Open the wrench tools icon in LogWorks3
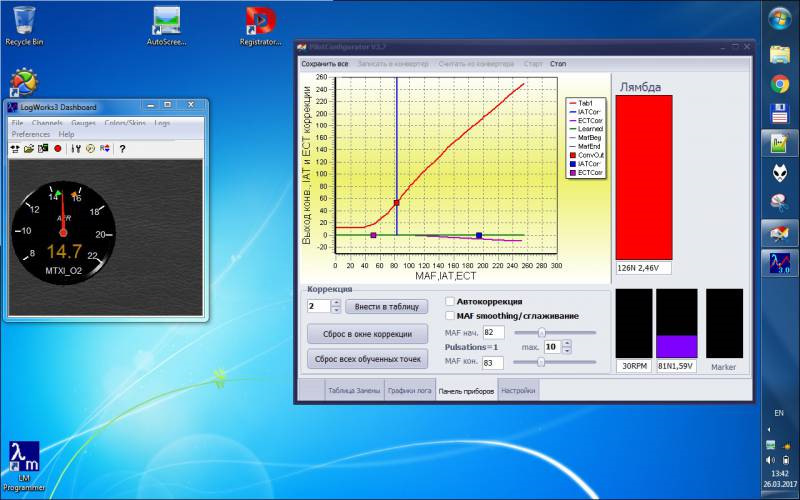800x500 pixels. point(76,148)
